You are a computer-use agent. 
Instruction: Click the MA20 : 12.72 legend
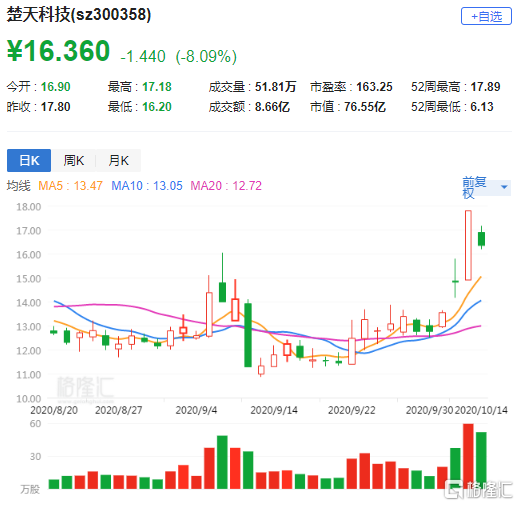pos(226,186)
